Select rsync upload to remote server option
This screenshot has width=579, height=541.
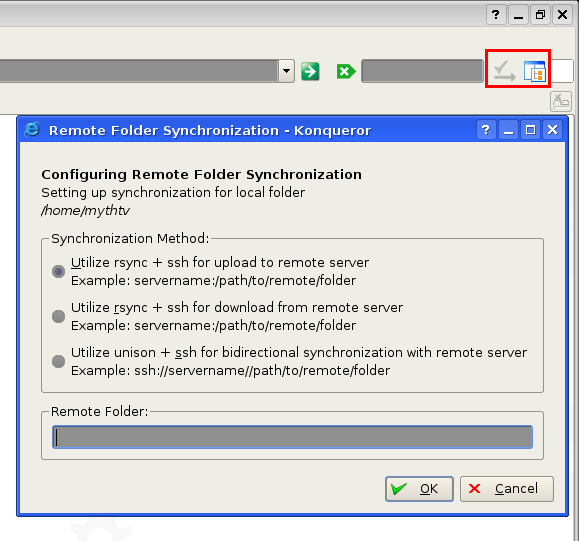click(58, 271)
